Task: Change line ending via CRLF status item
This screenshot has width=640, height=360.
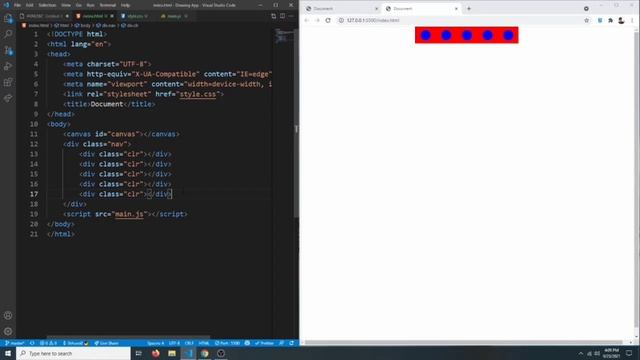Action: coord(189,343)
